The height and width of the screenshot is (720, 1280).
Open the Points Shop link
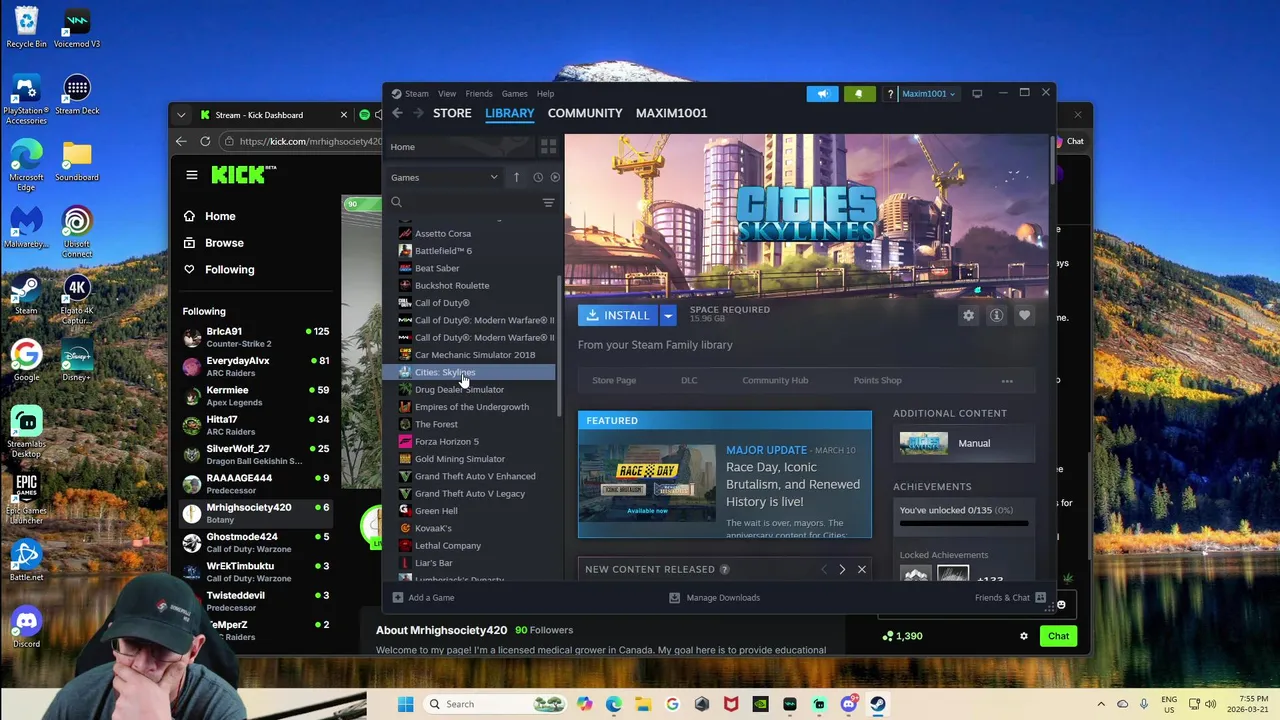point(877,380)
